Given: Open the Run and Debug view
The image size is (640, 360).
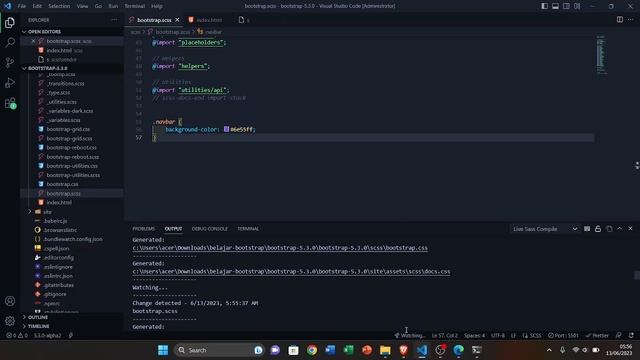Looking at the screenshot, I should (x=10, y=82).
